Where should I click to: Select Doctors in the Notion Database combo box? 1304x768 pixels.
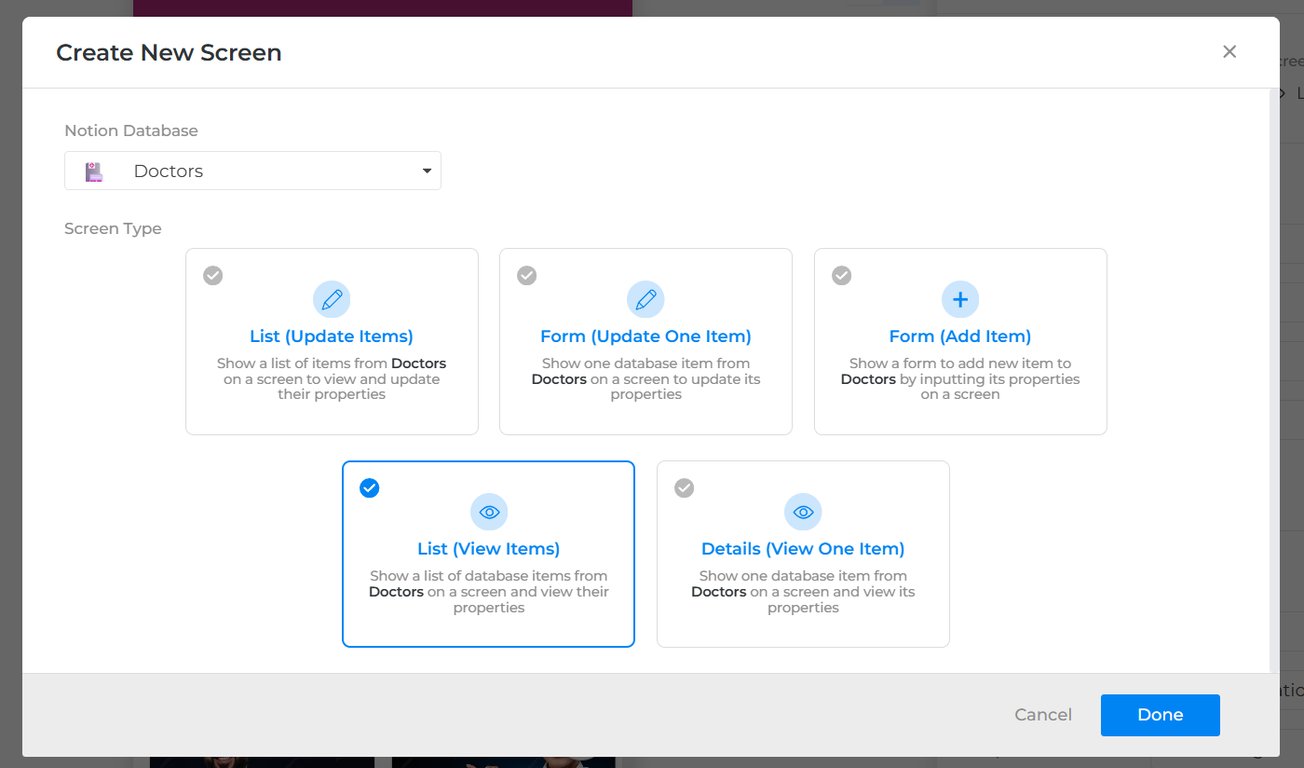253,171
